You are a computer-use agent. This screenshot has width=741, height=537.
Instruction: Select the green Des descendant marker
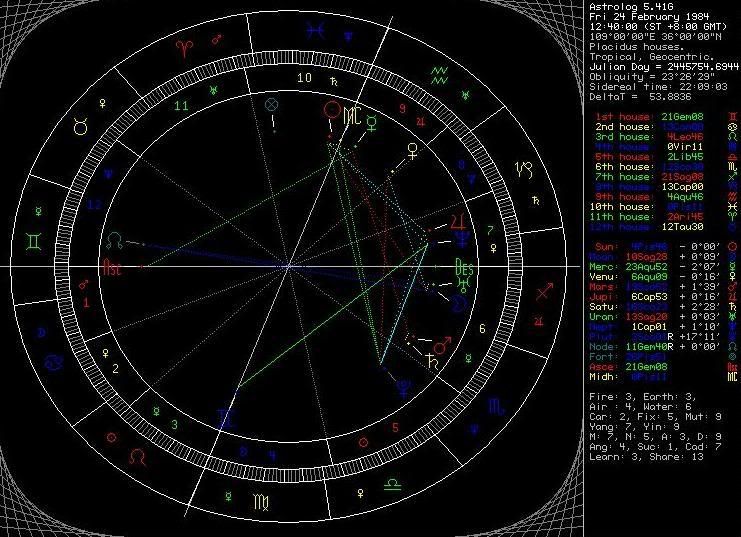[463, 268]
